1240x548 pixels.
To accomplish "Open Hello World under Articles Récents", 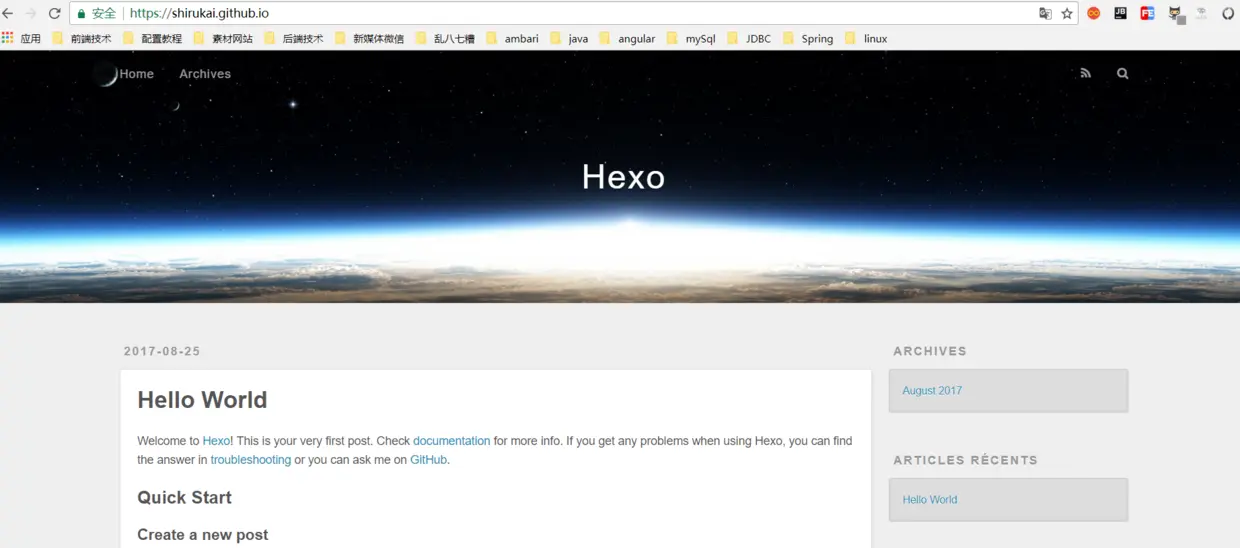I will point(930,500).
